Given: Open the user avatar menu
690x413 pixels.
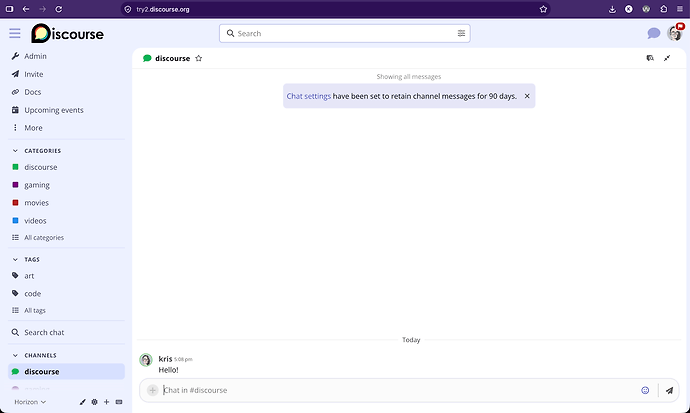Looking at the screenshot, I should [674, 33].
